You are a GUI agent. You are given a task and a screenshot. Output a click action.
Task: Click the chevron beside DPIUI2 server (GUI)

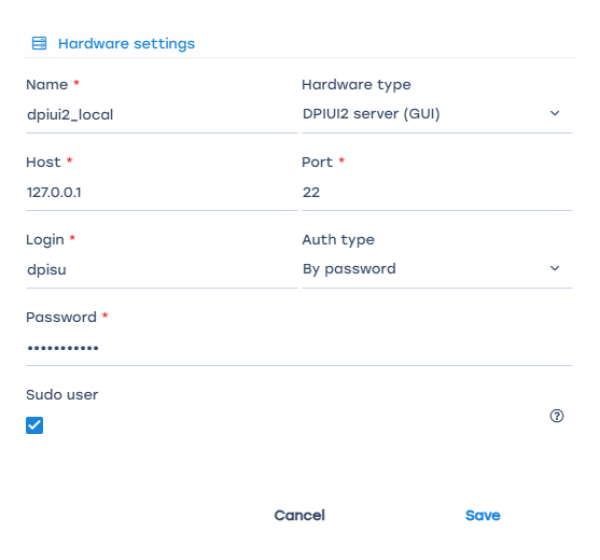coord(555,114)
